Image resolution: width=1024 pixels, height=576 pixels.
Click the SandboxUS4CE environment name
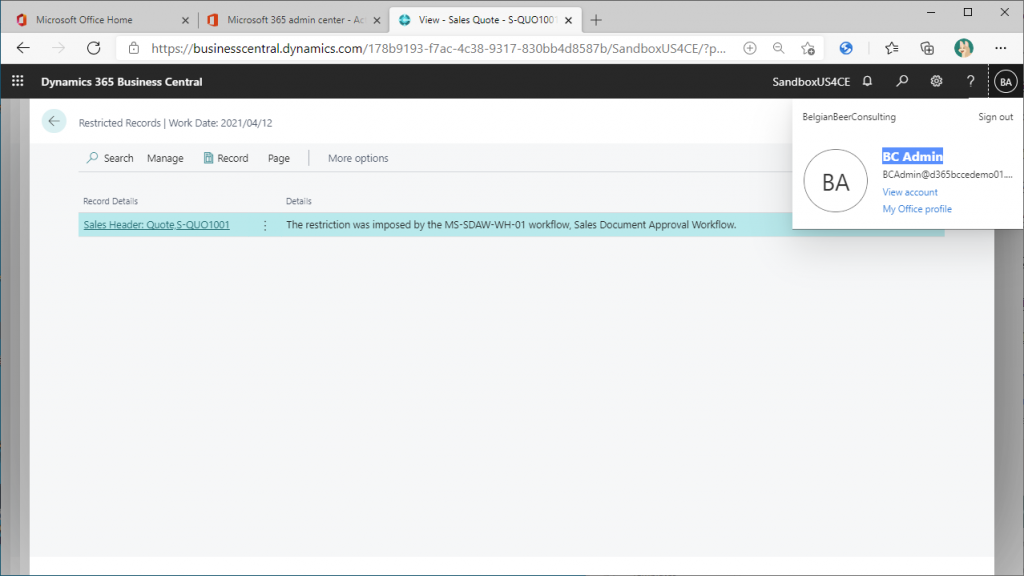[811, 82]
